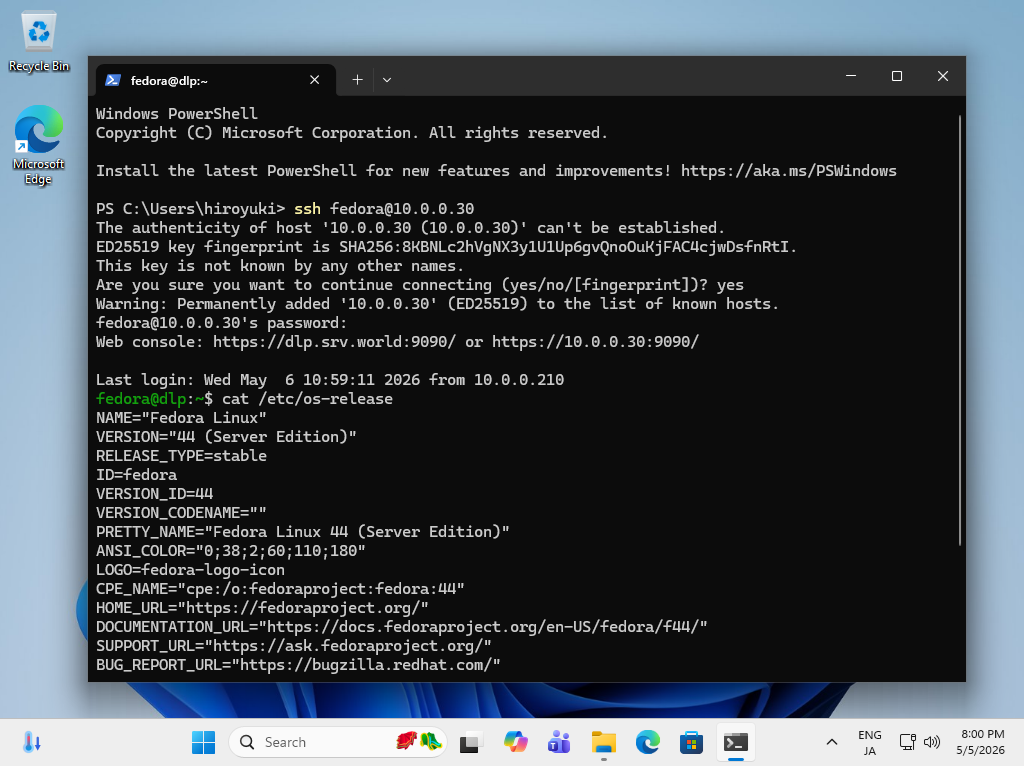Click 'NAME="Fedora Linux"' line
The width and height of the screenshot is (1024, 766).
click(x=181, y=418)
